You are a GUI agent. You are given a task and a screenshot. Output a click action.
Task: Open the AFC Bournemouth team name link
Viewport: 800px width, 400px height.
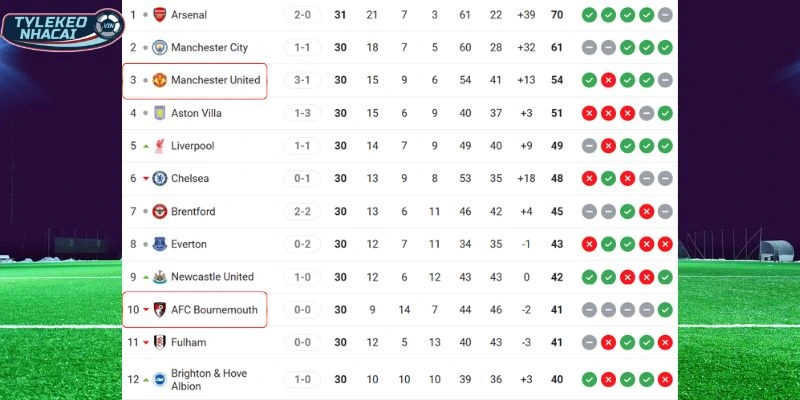[214, 310]
